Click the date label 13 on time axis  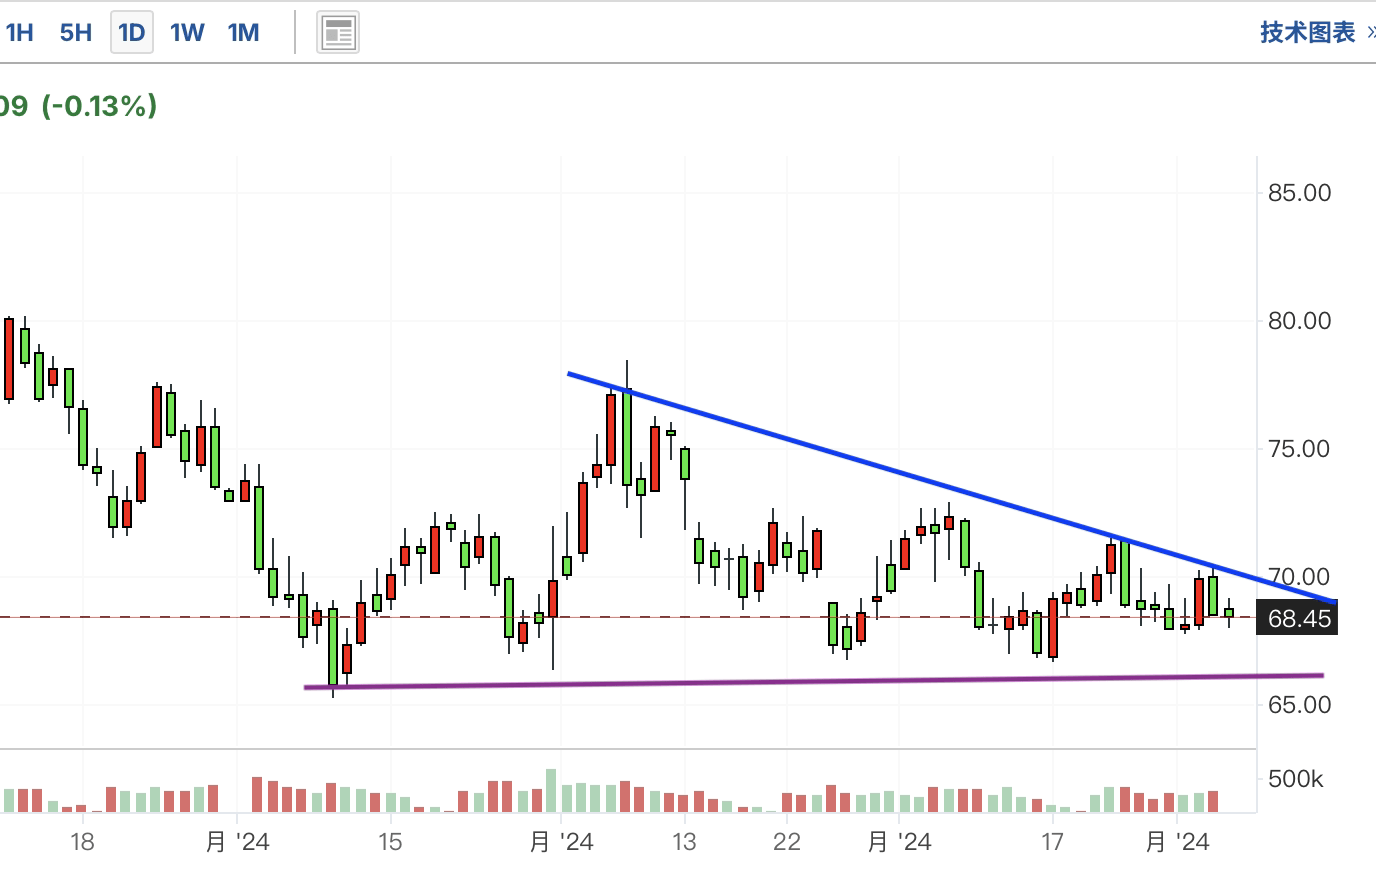click(684, 842)
